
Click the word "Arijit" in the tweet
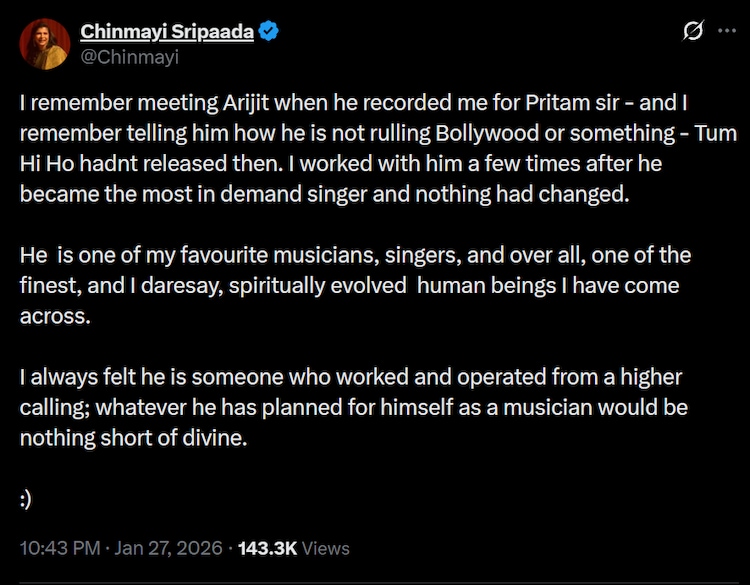click(x=226, y=102)
